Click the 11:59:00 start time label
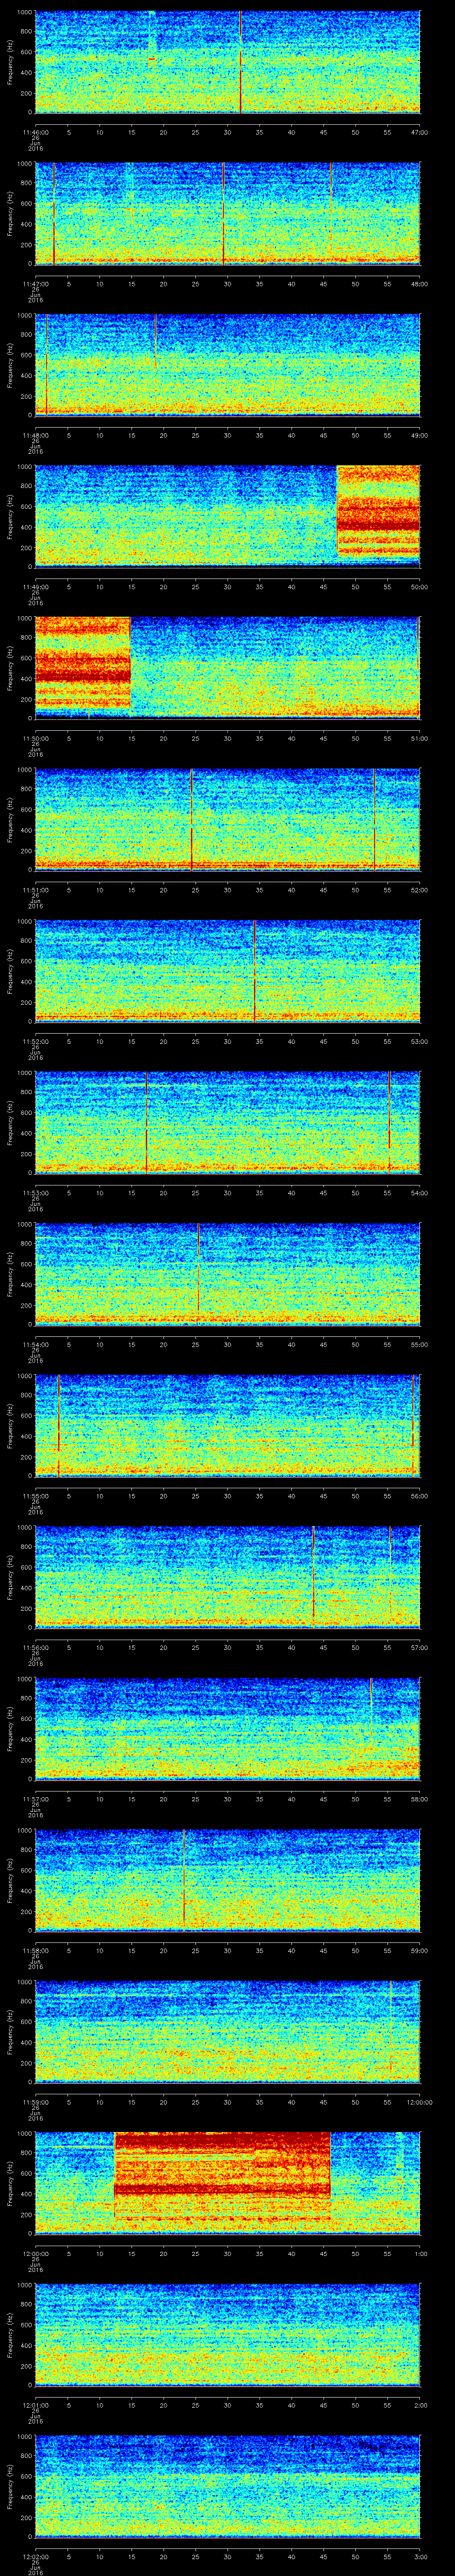455x2576 pixels. tap(35, 2102)
